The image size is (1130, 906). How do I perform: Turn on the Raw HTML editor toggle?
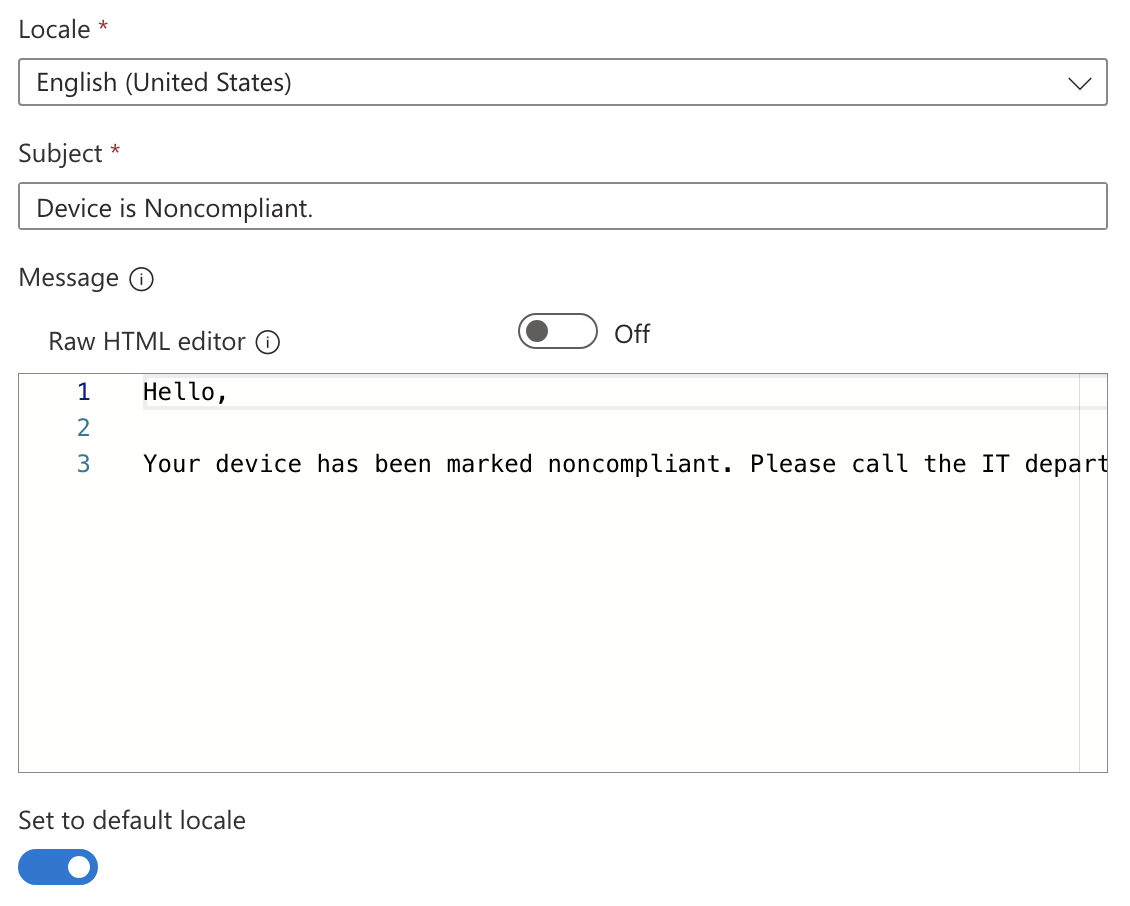(x=557, y=331)
